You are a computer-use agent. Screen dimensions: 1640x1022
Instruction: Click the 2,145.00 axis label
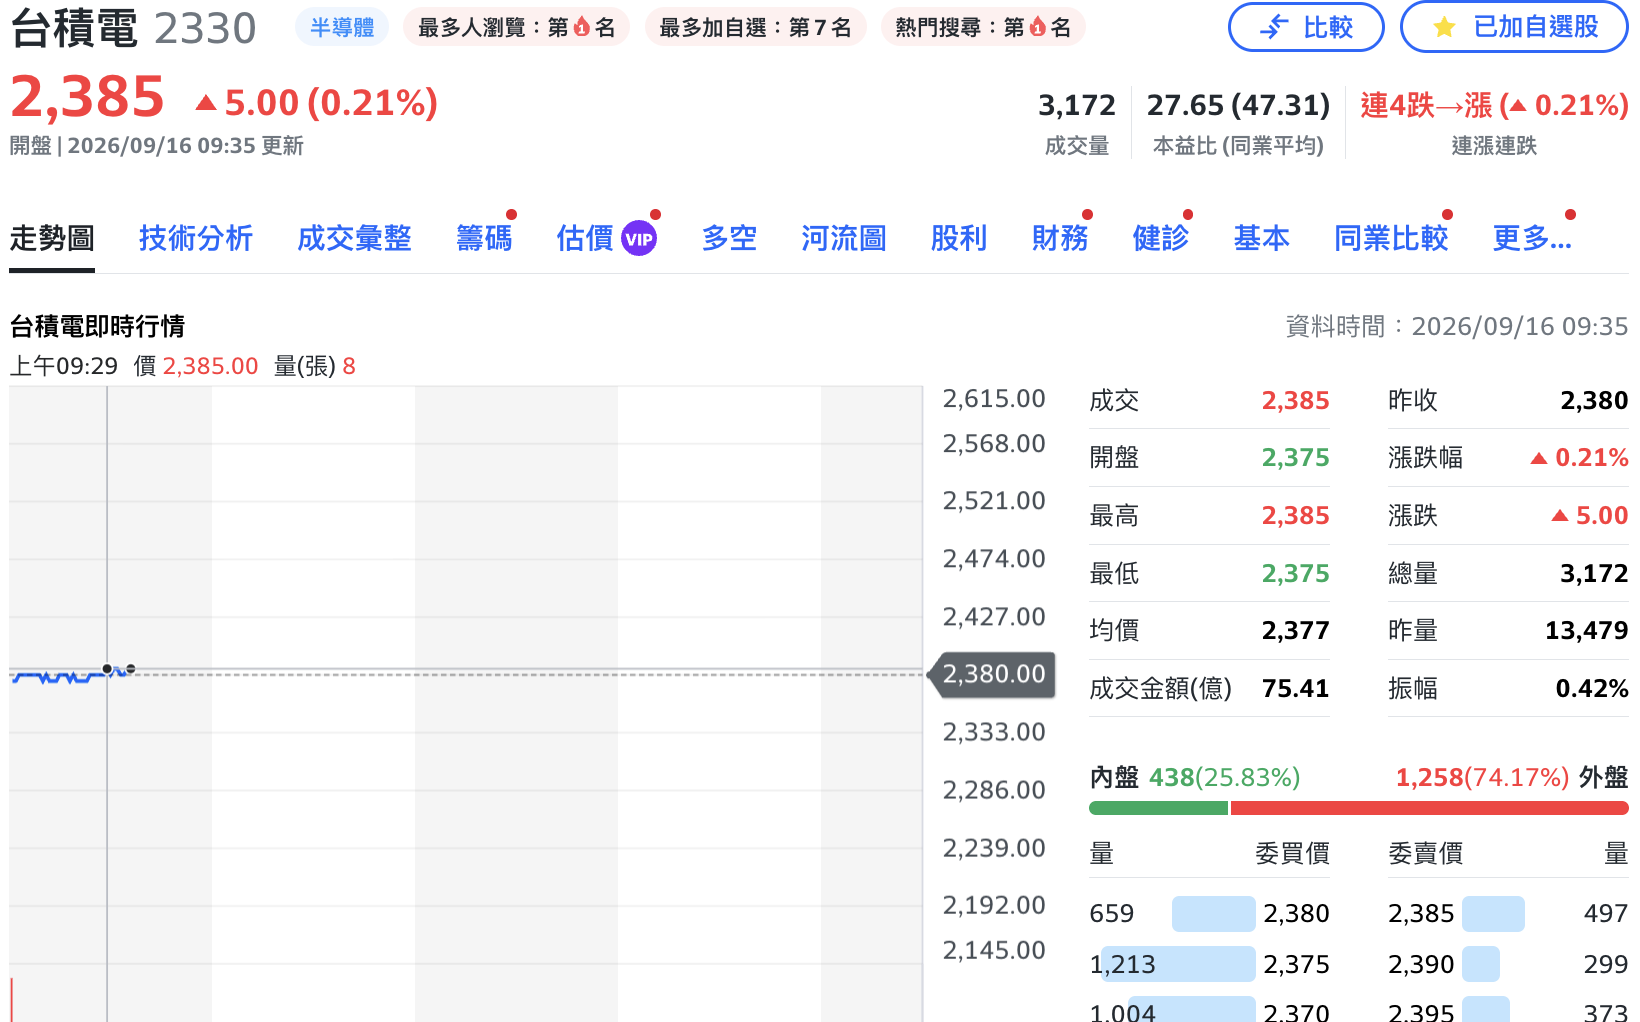click(x=994, y=951)
